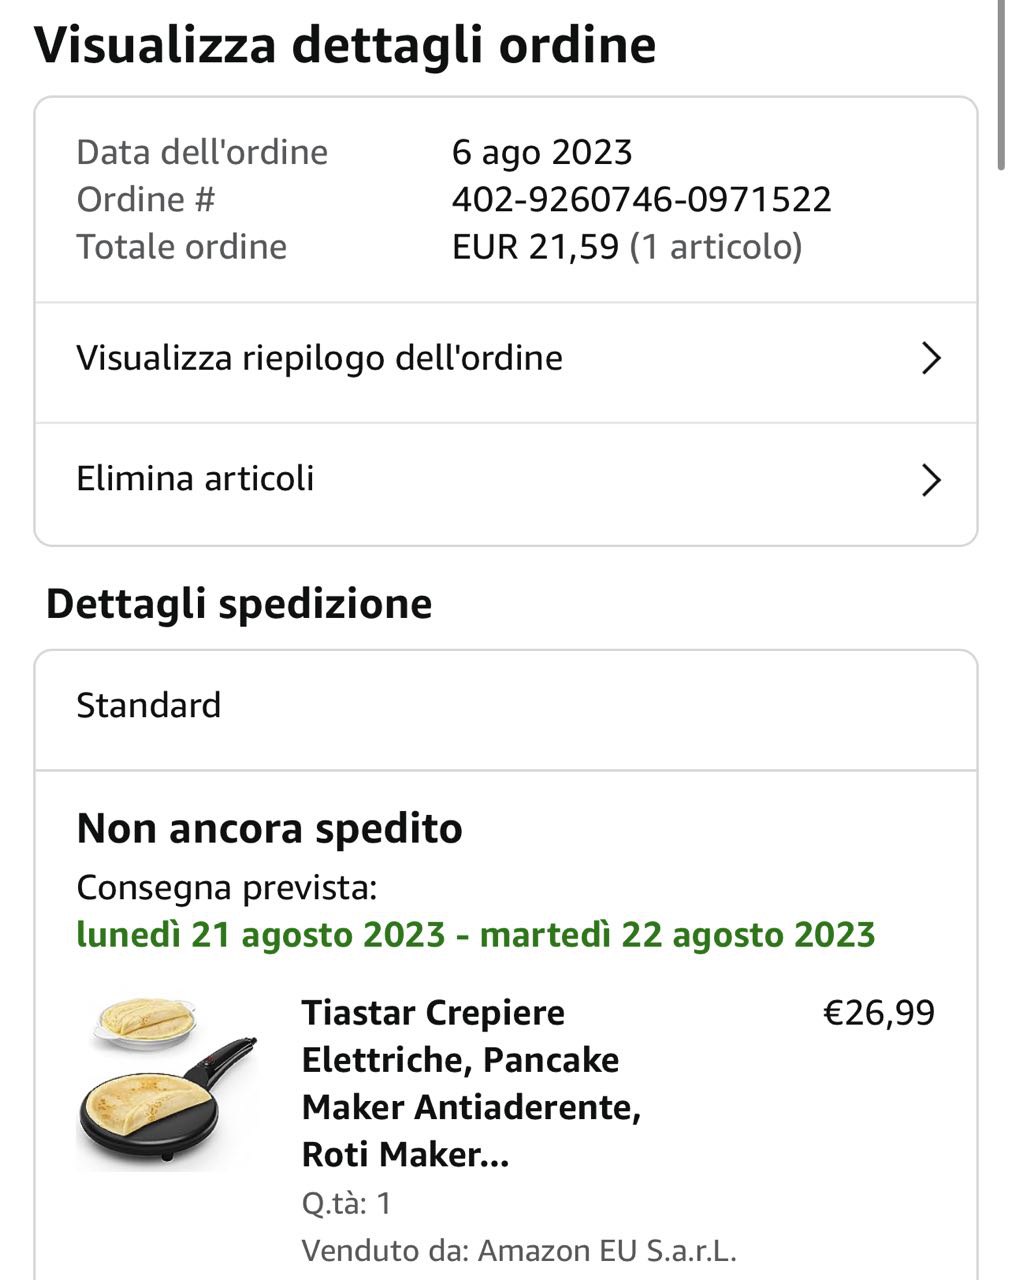Click the Consegna prevista label
The width and height of the screenshot is (1012, 1280).
pos(227,887)
